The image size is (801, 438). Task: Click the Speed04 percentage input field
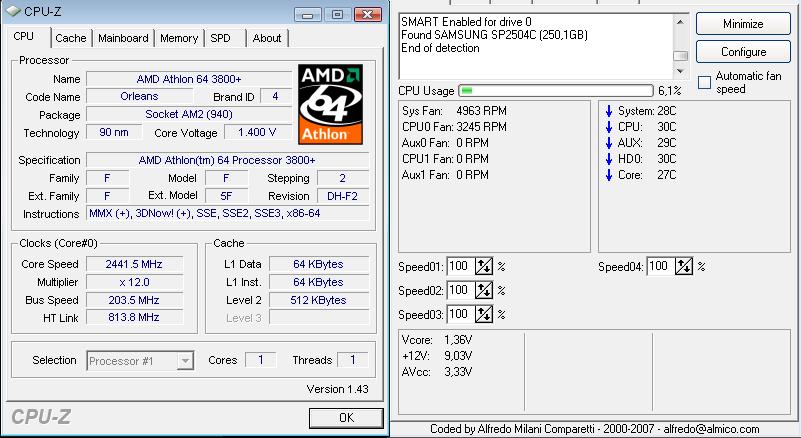pyautogui.click(x=661, y=266)
